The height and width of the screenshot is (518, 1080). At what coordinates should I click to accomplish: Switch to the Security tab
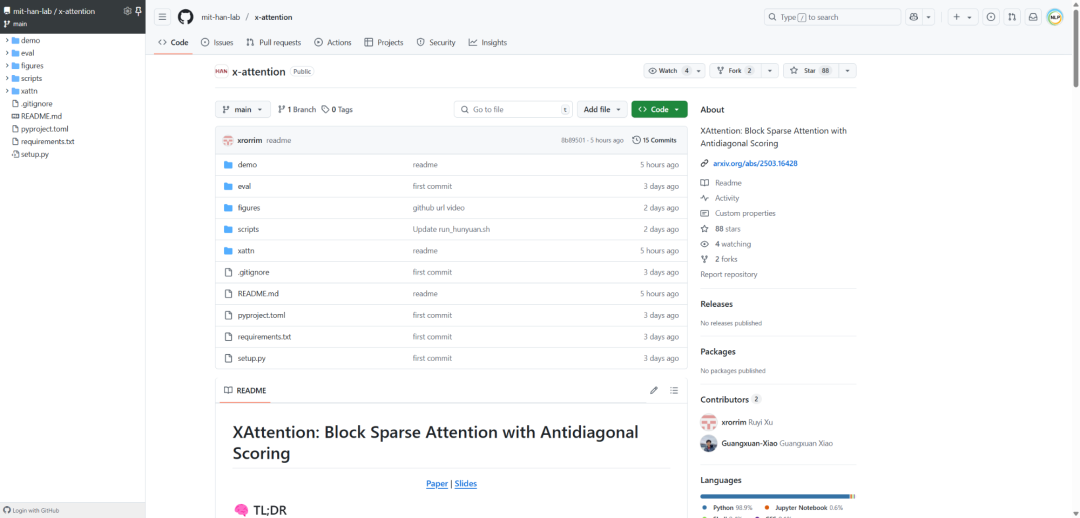tap(436, 43)
